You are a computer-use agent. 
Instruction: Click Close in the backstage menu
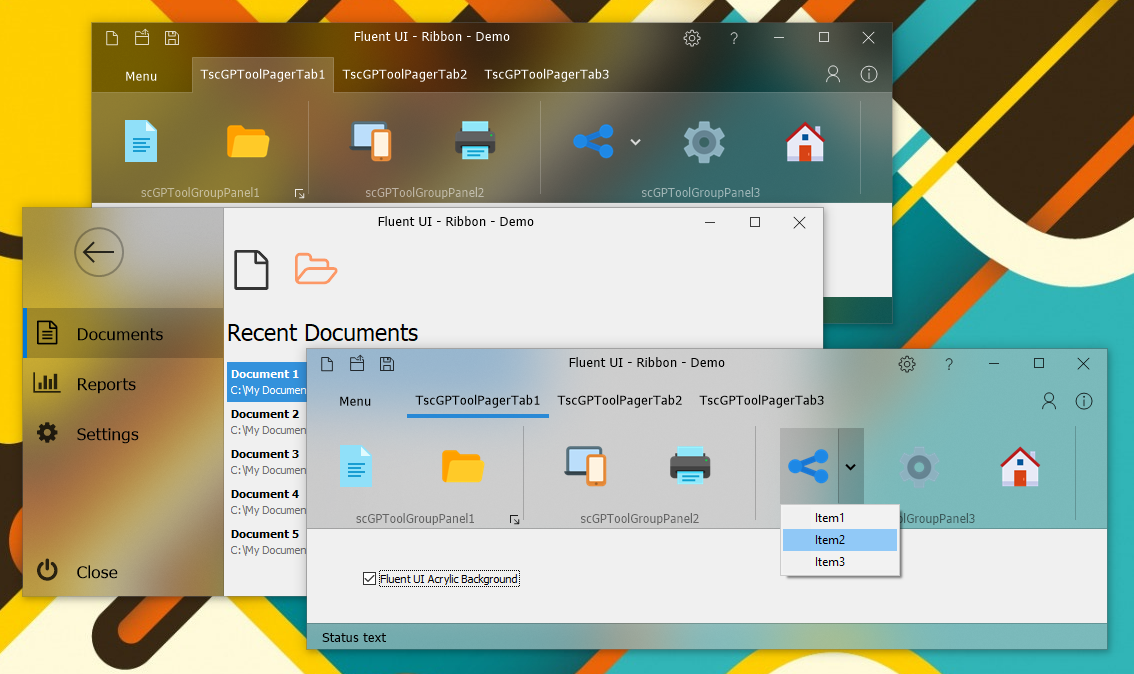(x=124, y=571)
